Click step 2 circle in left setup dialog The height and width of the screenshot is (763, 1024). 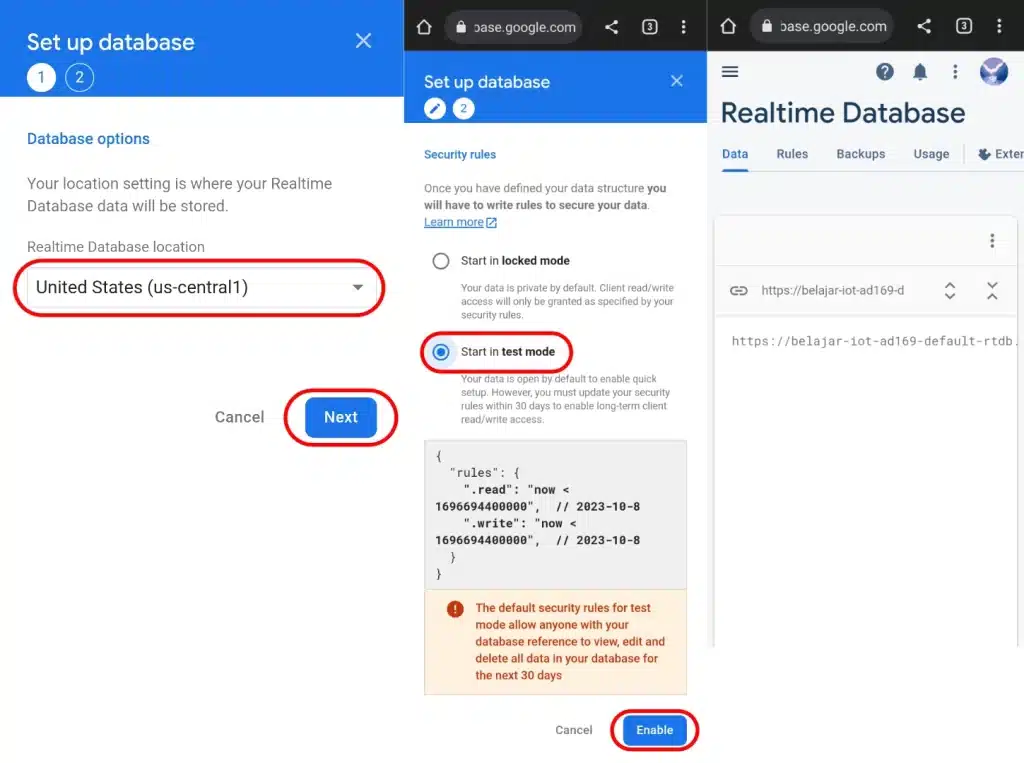[x=80, y=77]
